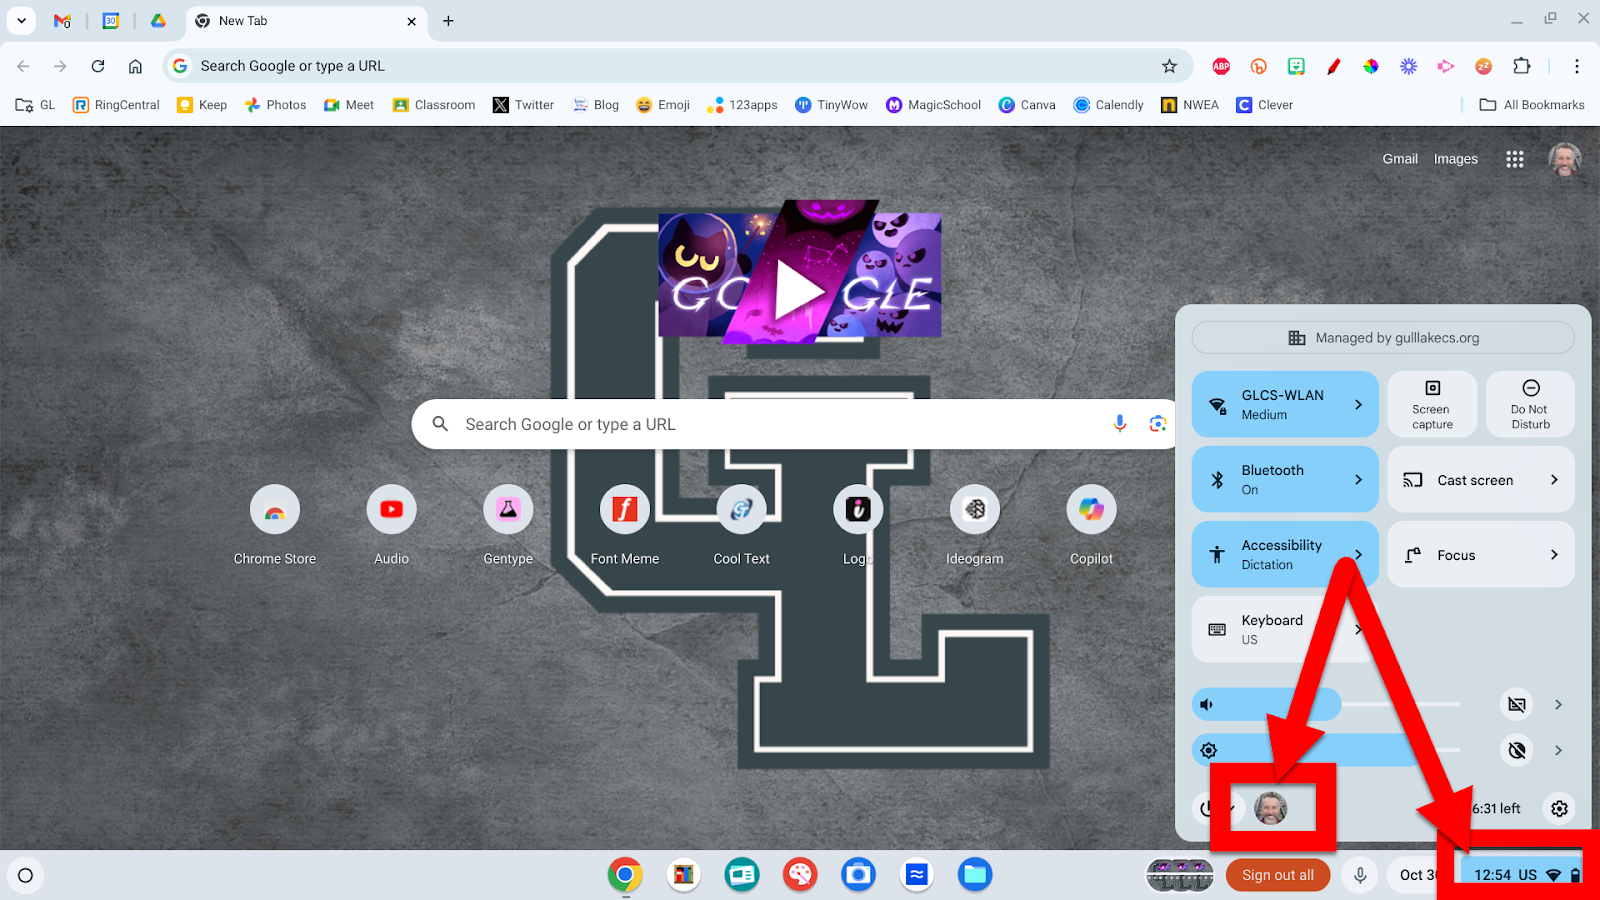1600x900 pixels.
Task: Click the Bitly extension icon
Action: coord(1259,66)
